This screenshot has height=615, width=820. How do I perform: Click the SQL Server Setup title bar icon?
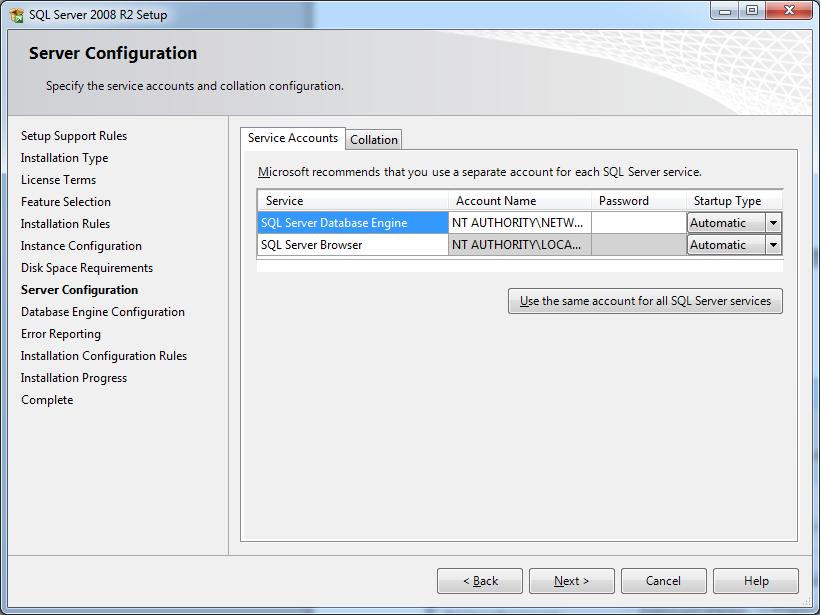tap(16, 15)
